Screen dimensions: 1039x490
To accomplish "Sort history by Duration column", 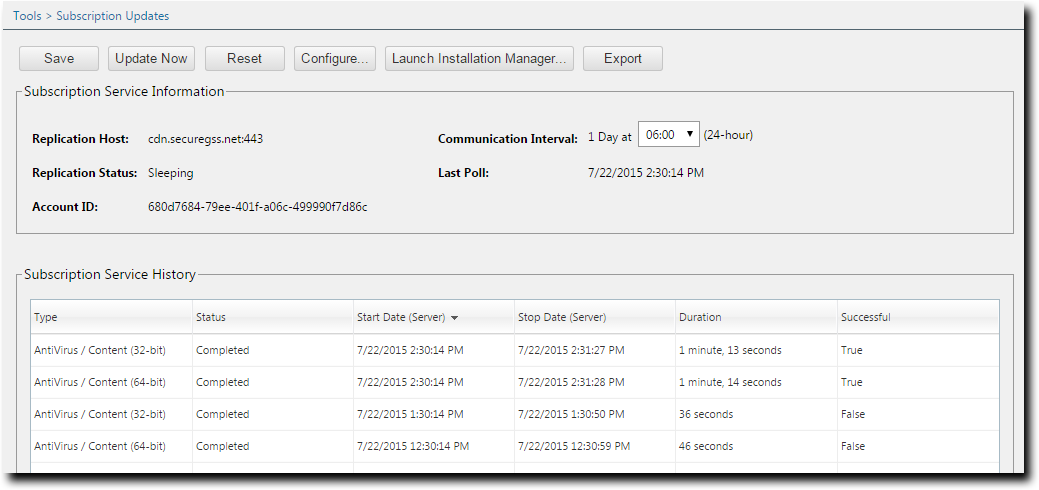I will pyautogui.click(x=700, y=317).
